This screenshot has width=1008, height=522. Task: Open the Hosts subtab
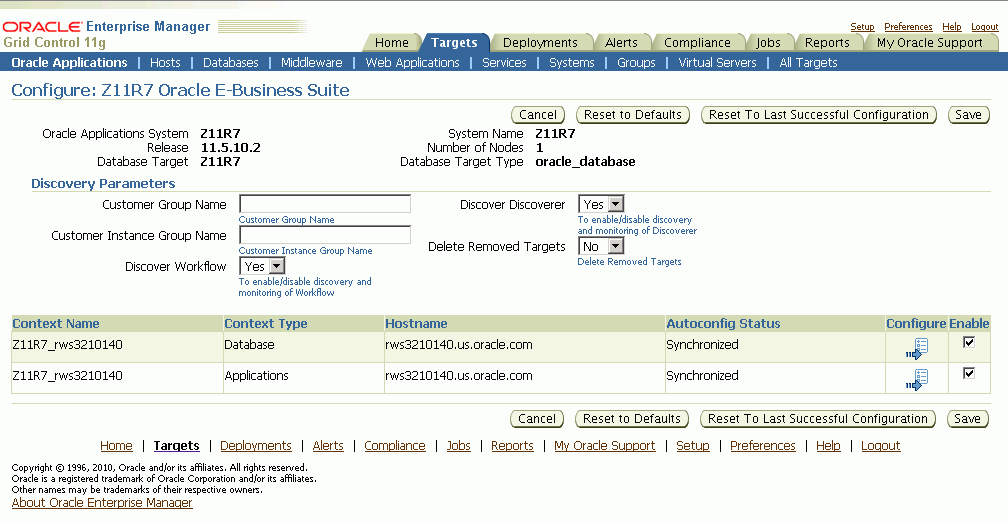165,62
